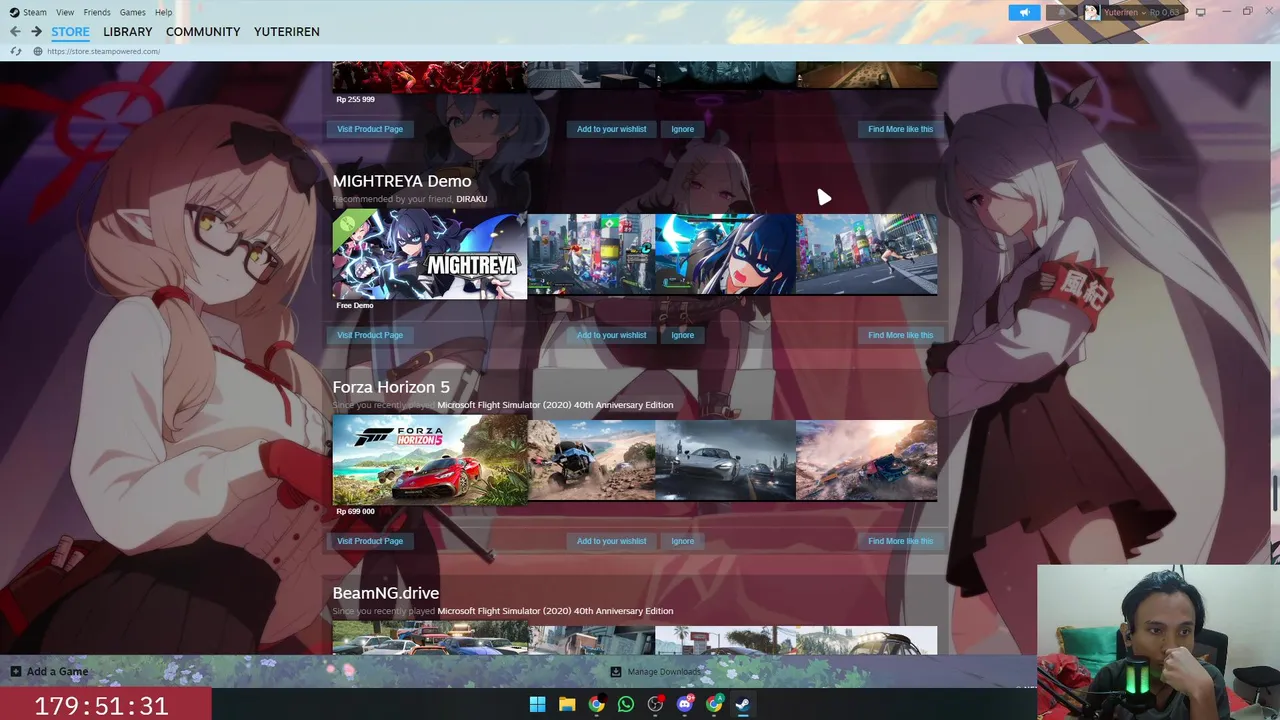
Task: Switch to the COMMUNITY tab
Action: [x=203, y=32]
